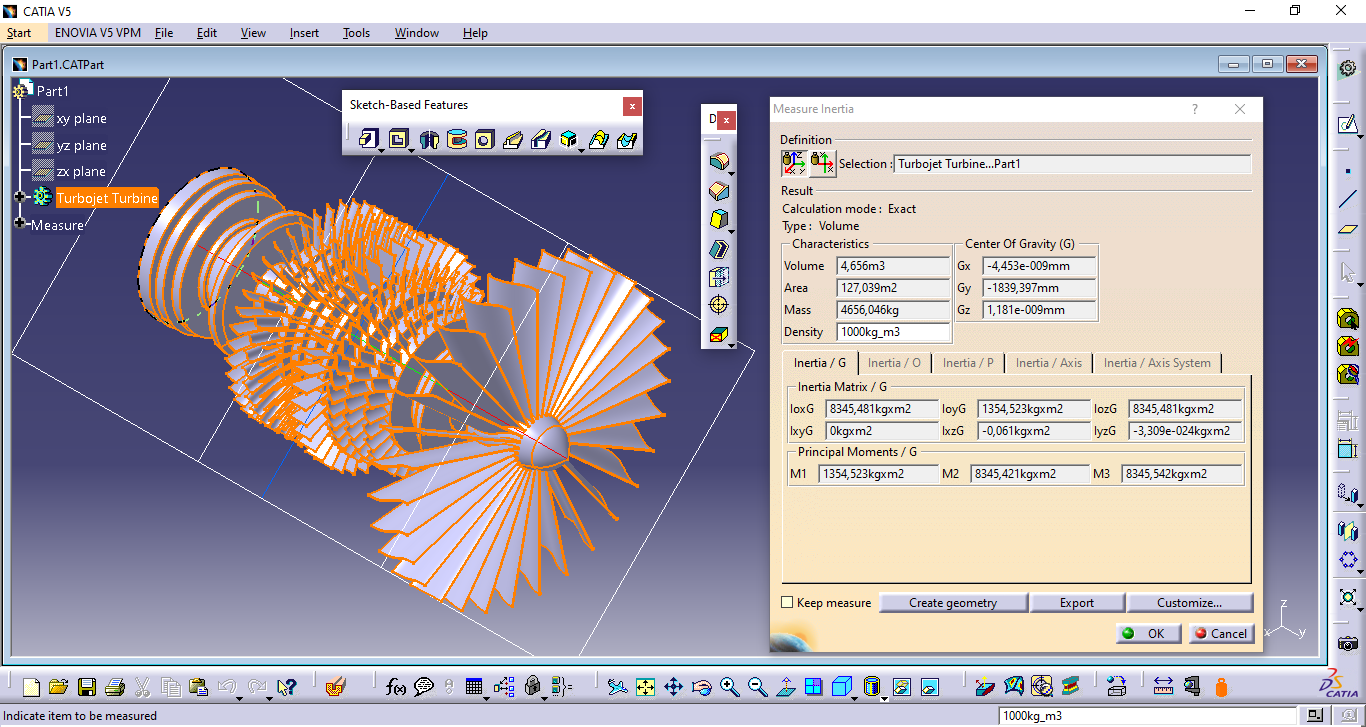Open the Formula f(x) tool

click(x=396, y=686)
